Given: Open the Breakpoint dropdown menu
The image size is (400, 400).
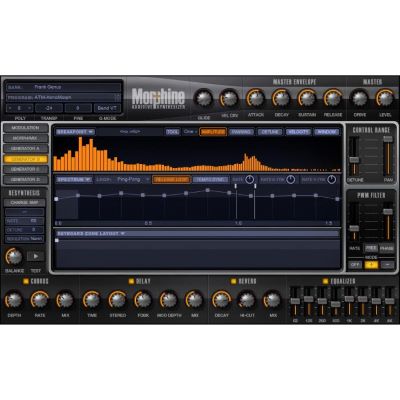Looking at the screenshot, I should 75,132.
